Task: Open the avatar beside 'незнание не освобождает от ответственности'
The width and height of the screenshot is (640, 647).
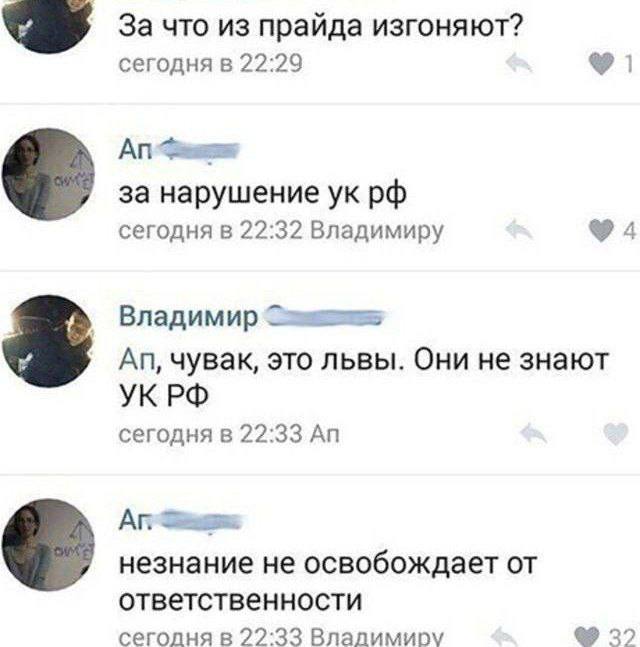Action: pos(48,545)
